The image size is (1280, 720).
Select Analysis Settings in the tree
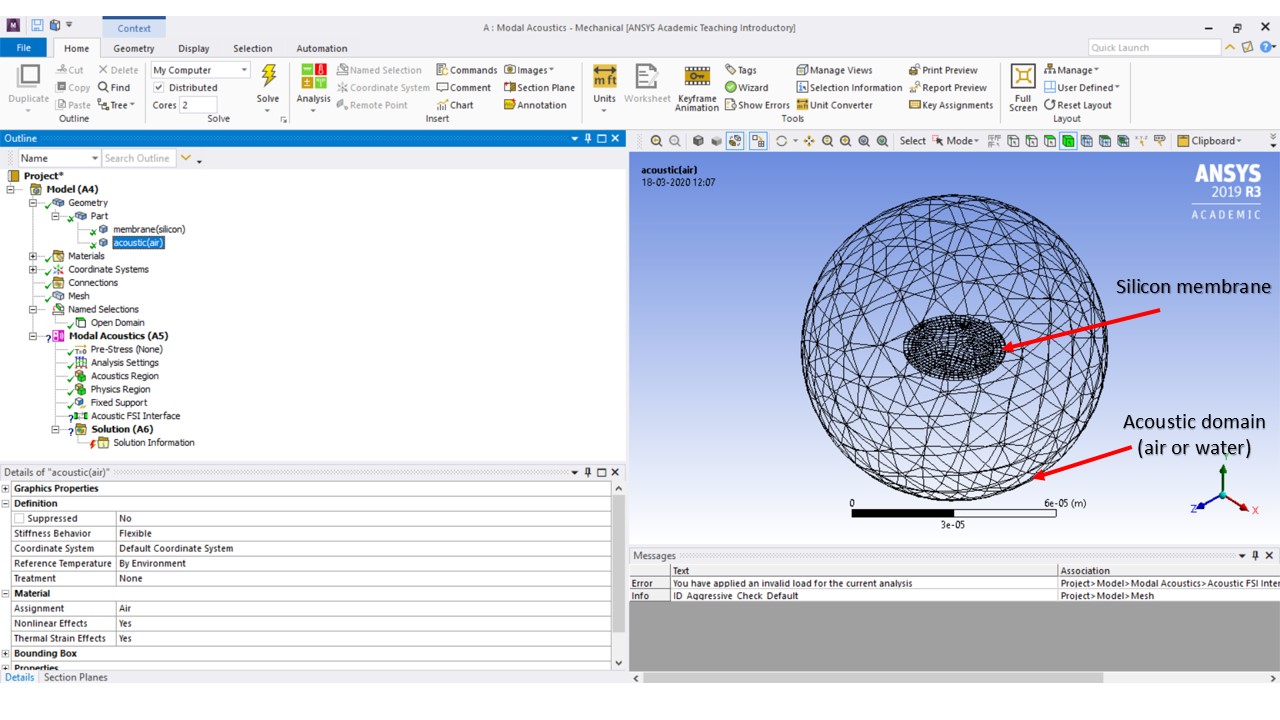pos(124,363)
